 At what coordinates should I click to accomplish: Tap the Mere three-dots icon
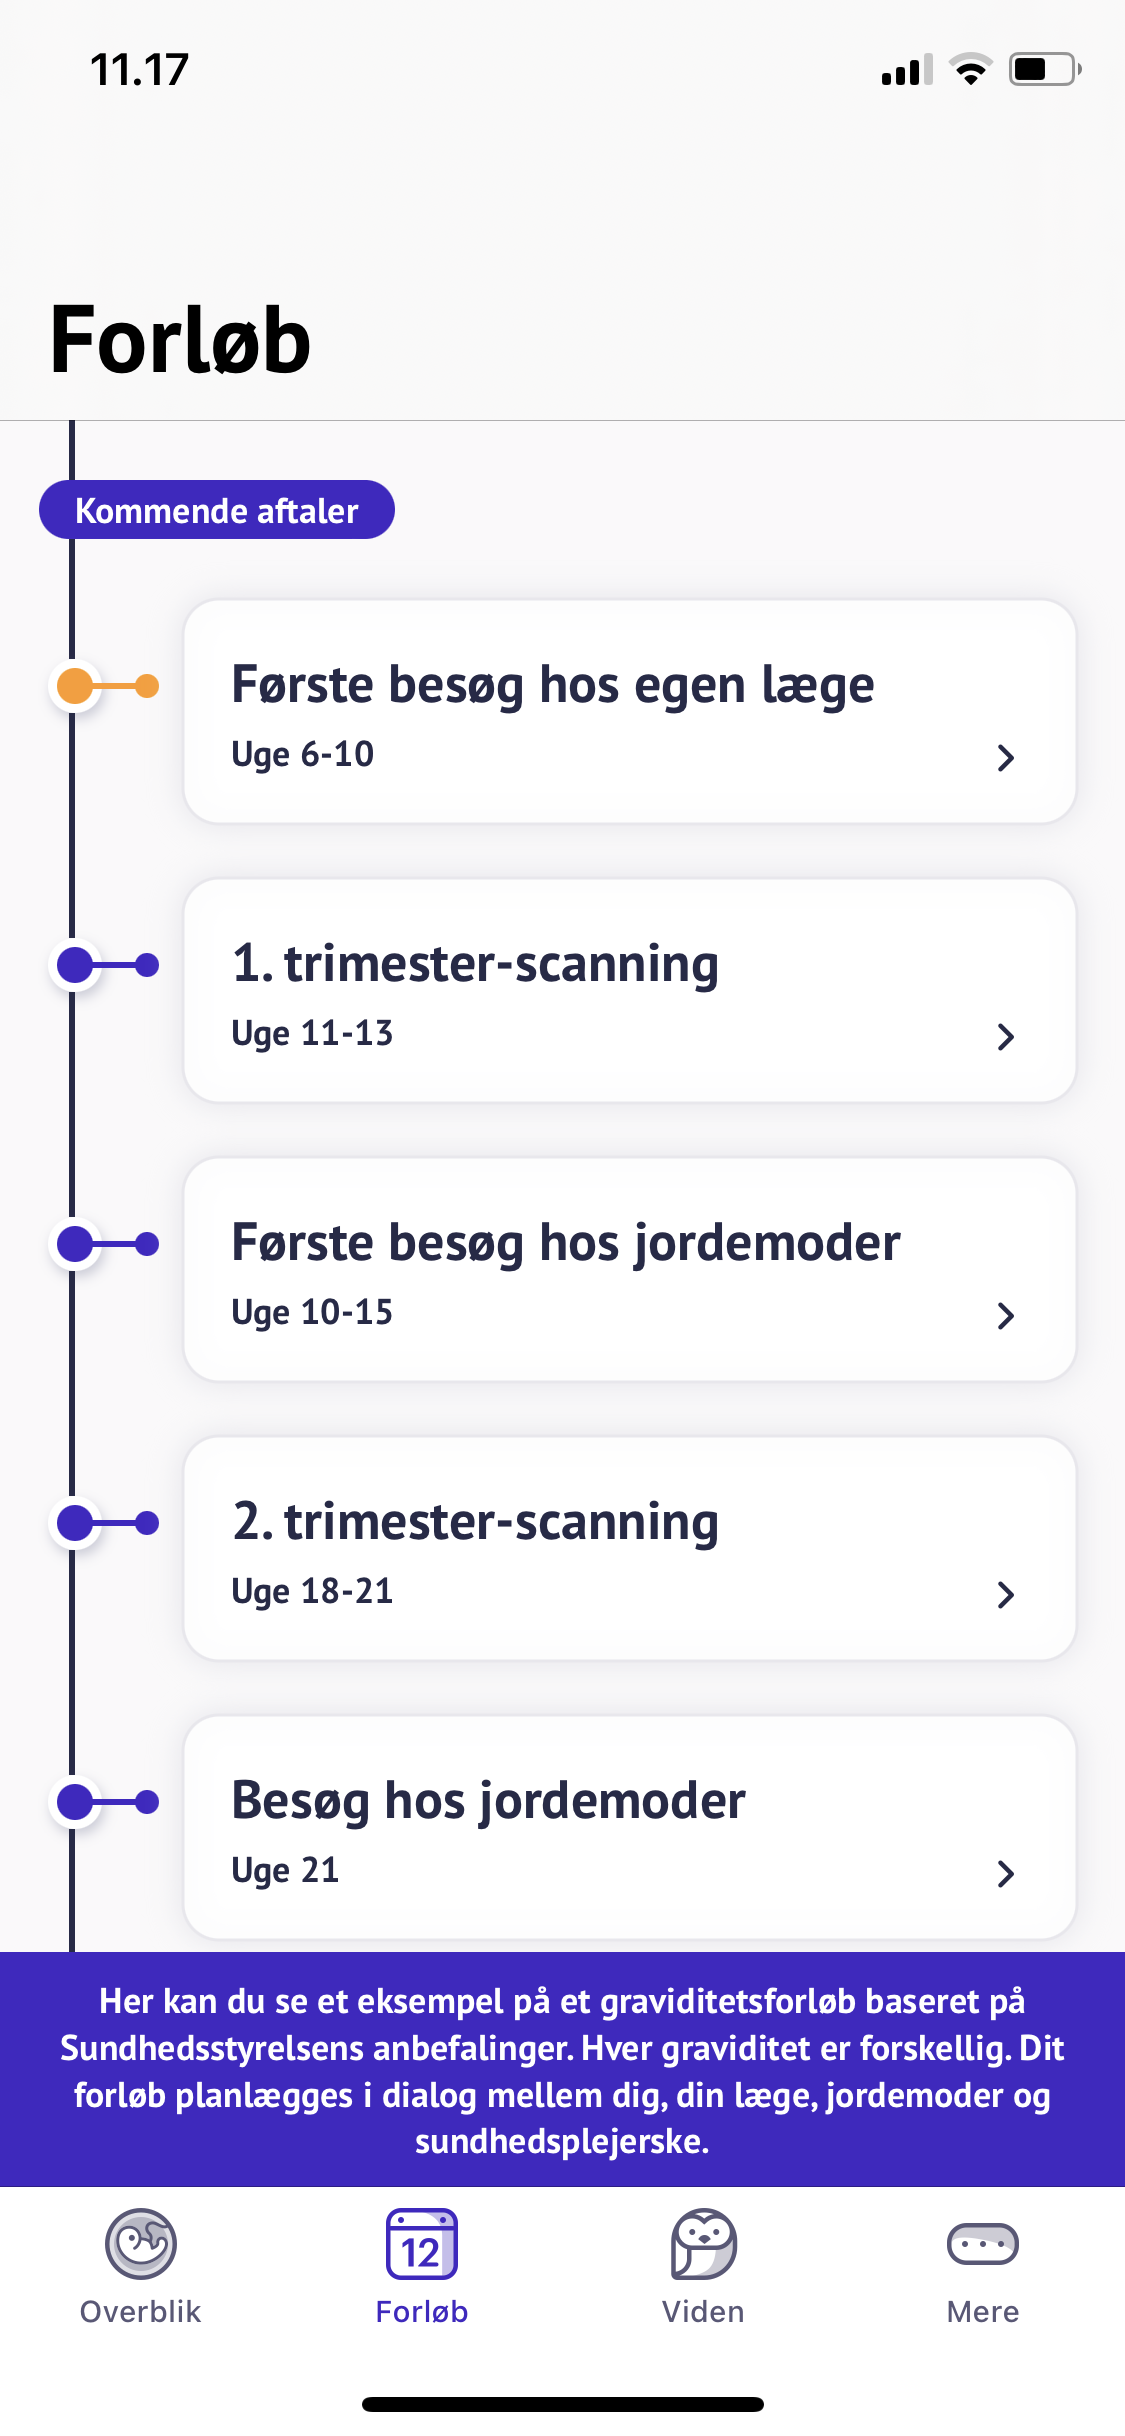point(982,2243)
